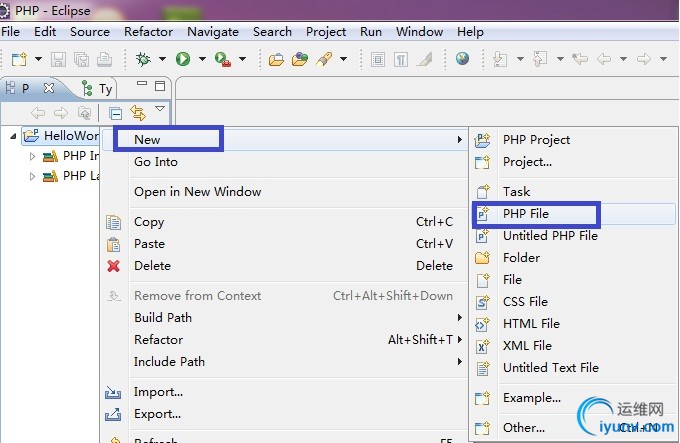Click the Save toolbar icon
The image size is (680, 443).
coord(59,59)
